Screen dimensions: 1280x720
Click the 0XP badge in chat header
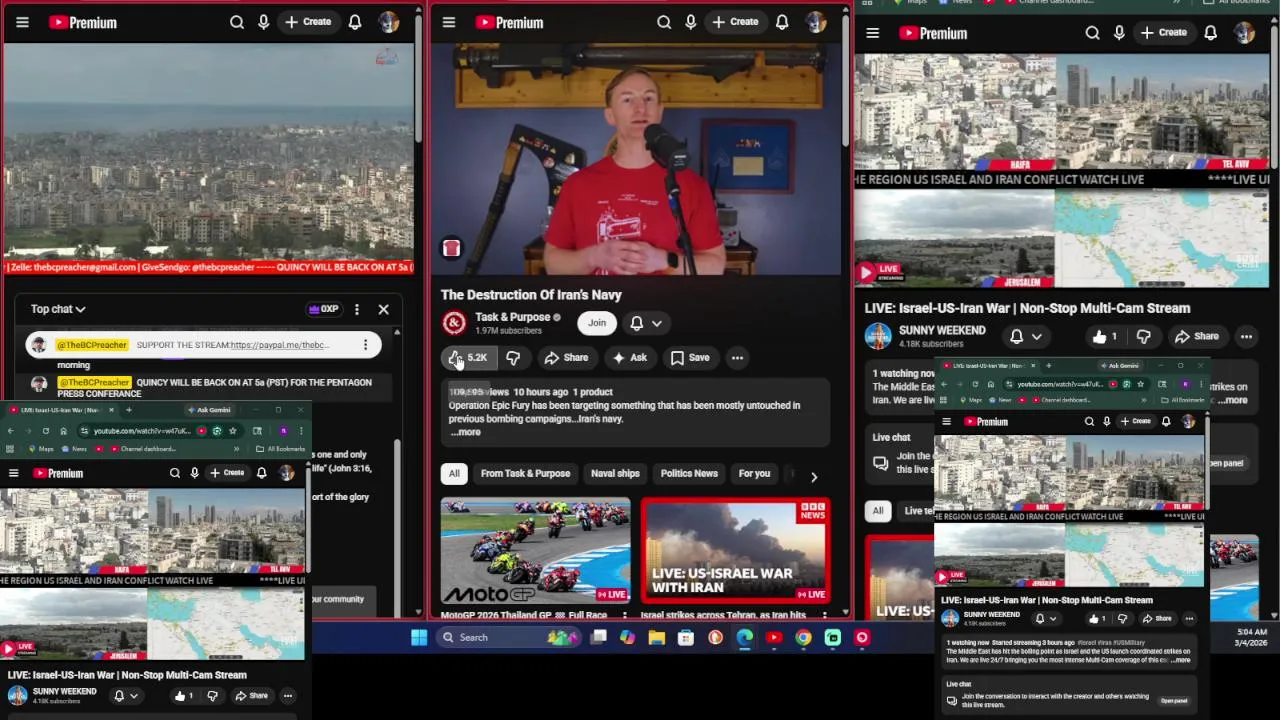coord(323,309)
